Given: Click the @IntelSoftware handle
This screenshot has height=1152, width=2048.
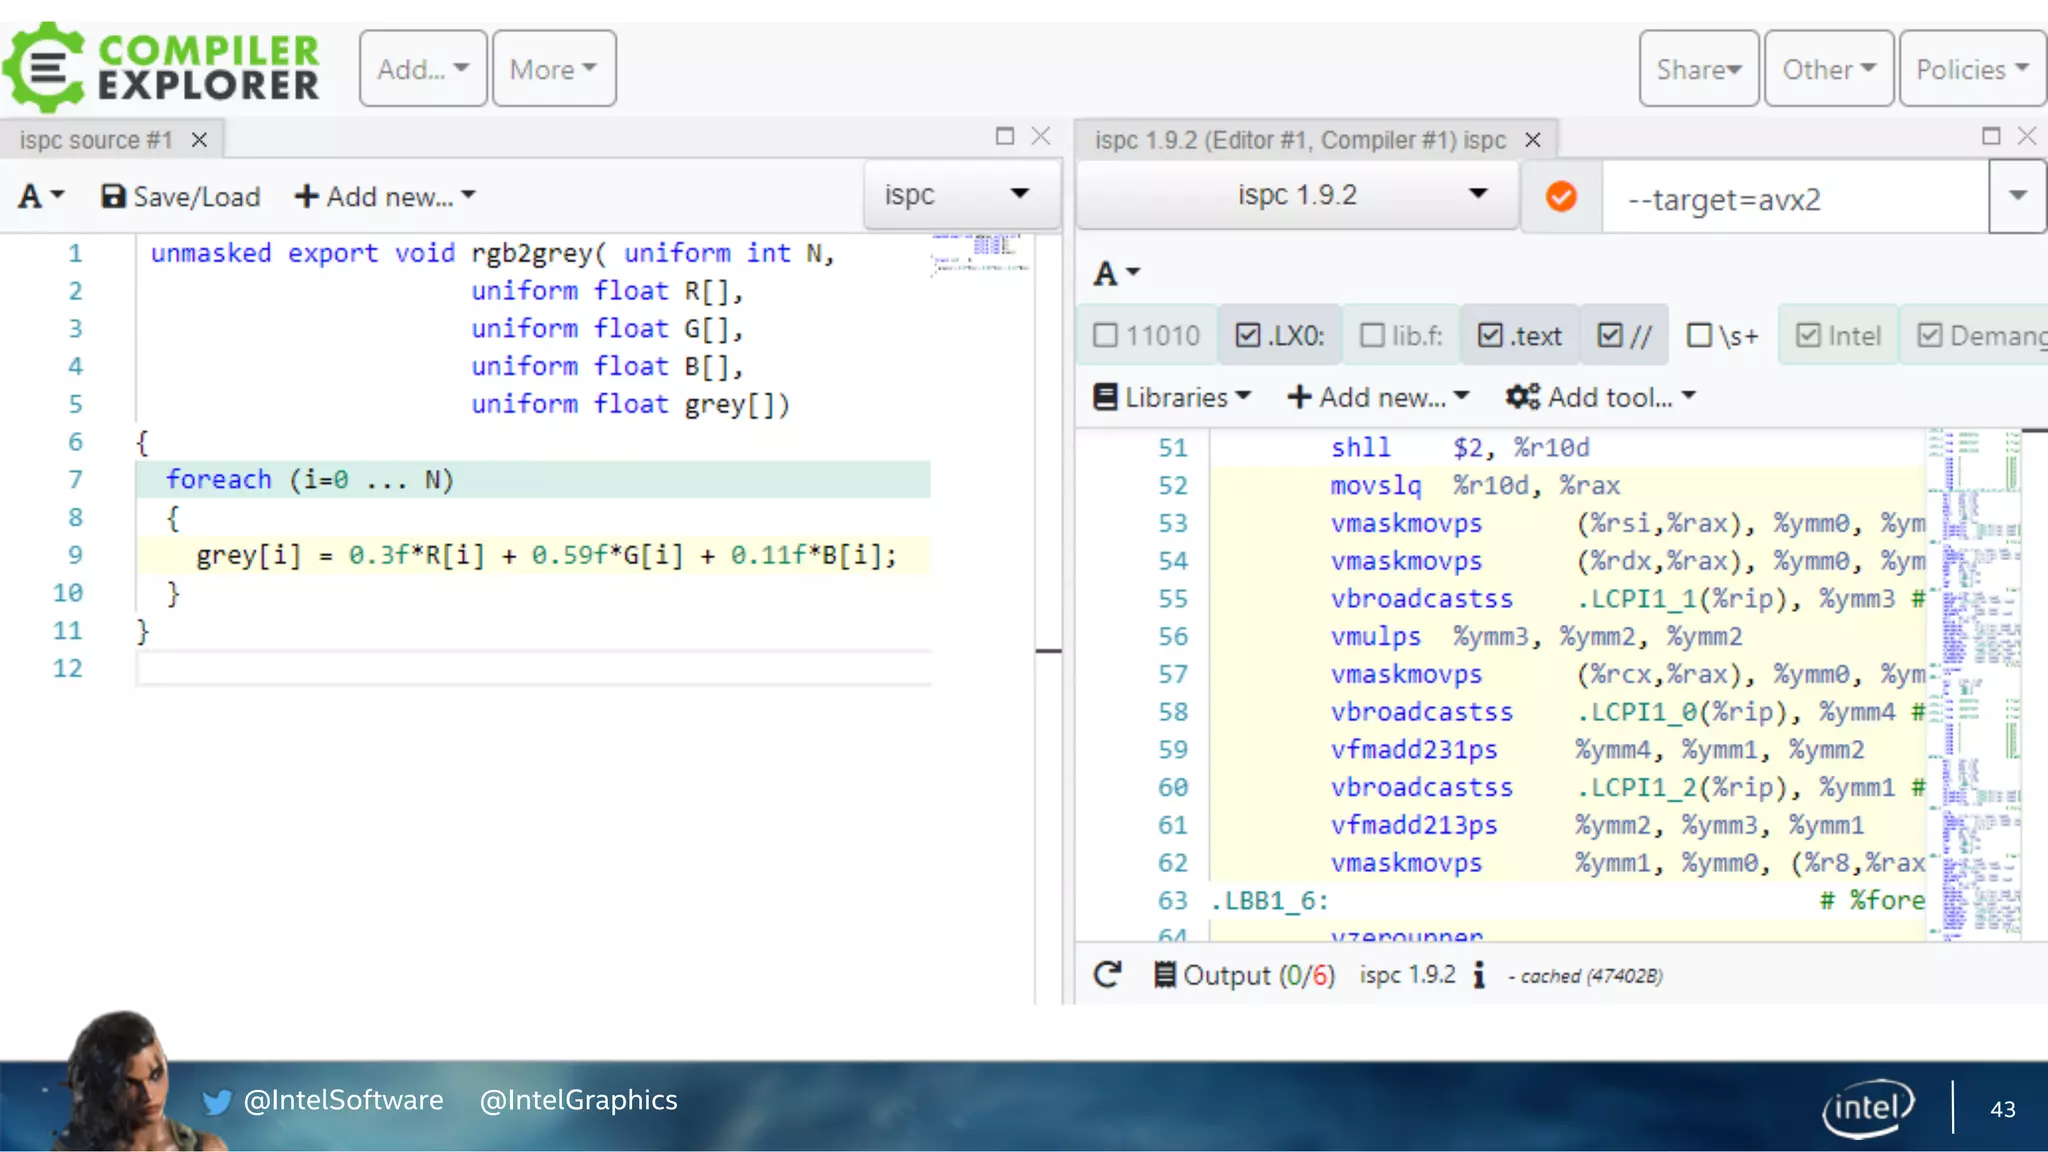Looking at the screenshot, I should coord(343,1100).
